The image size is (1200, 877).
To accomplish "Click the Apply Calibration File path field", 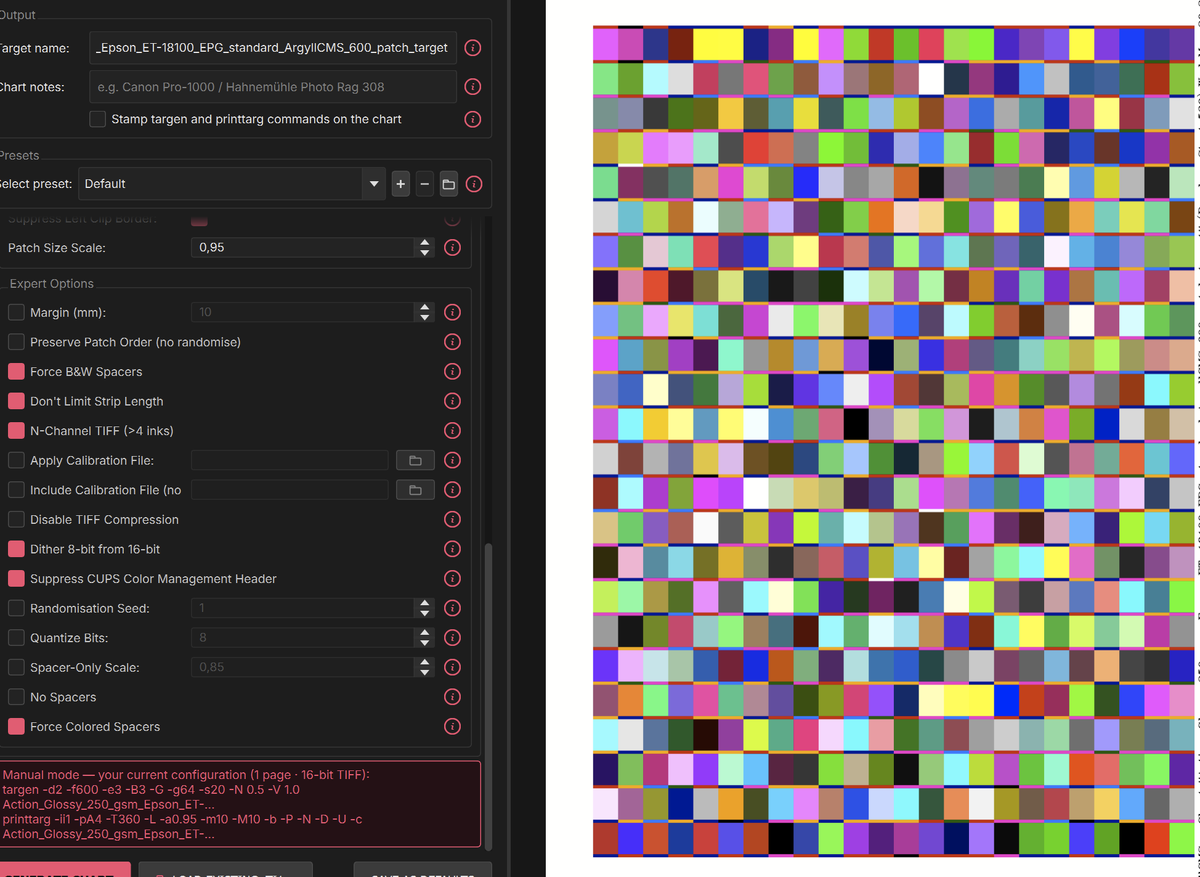I will coord(290,460).
